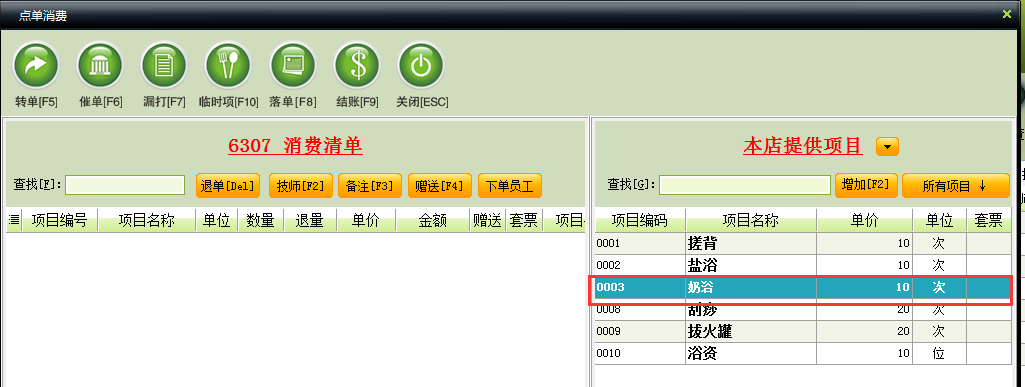Click 单价 header in provided items table
Screen dimensions: 1025x387
864,220
